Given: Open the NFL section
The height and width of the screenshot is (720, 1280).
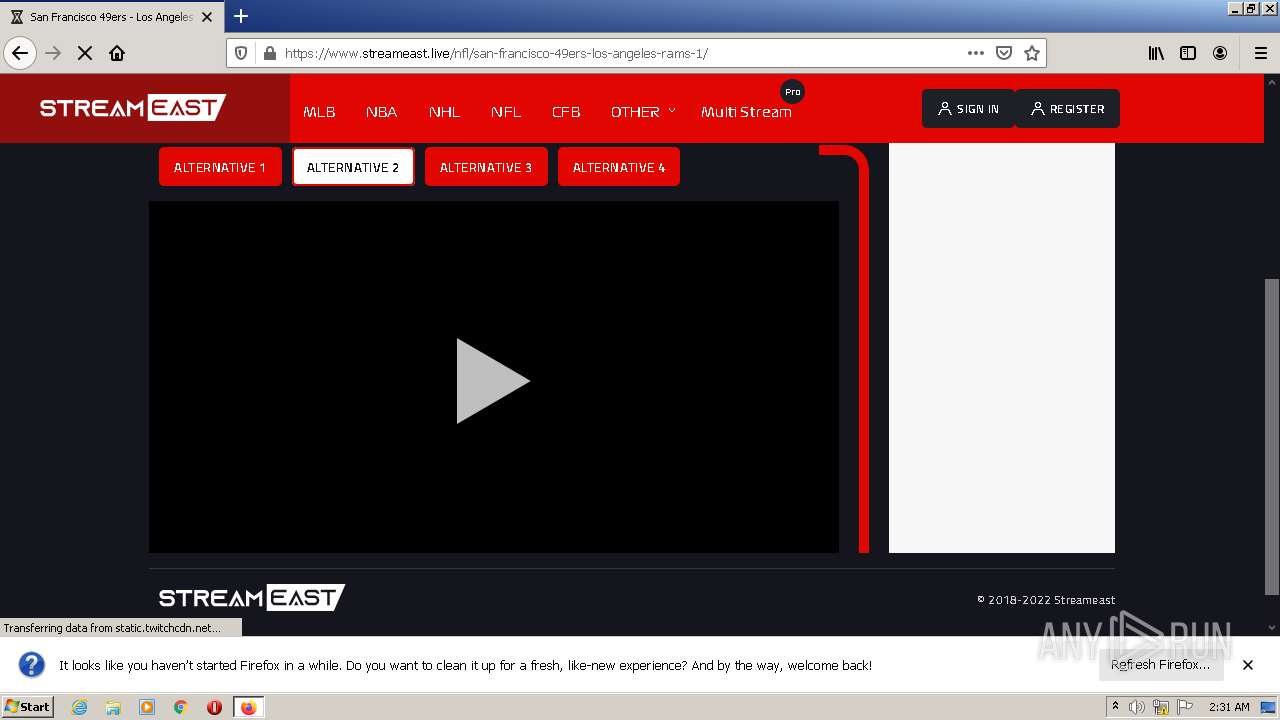Looking at the screenshot, I should tap(506, 111).
